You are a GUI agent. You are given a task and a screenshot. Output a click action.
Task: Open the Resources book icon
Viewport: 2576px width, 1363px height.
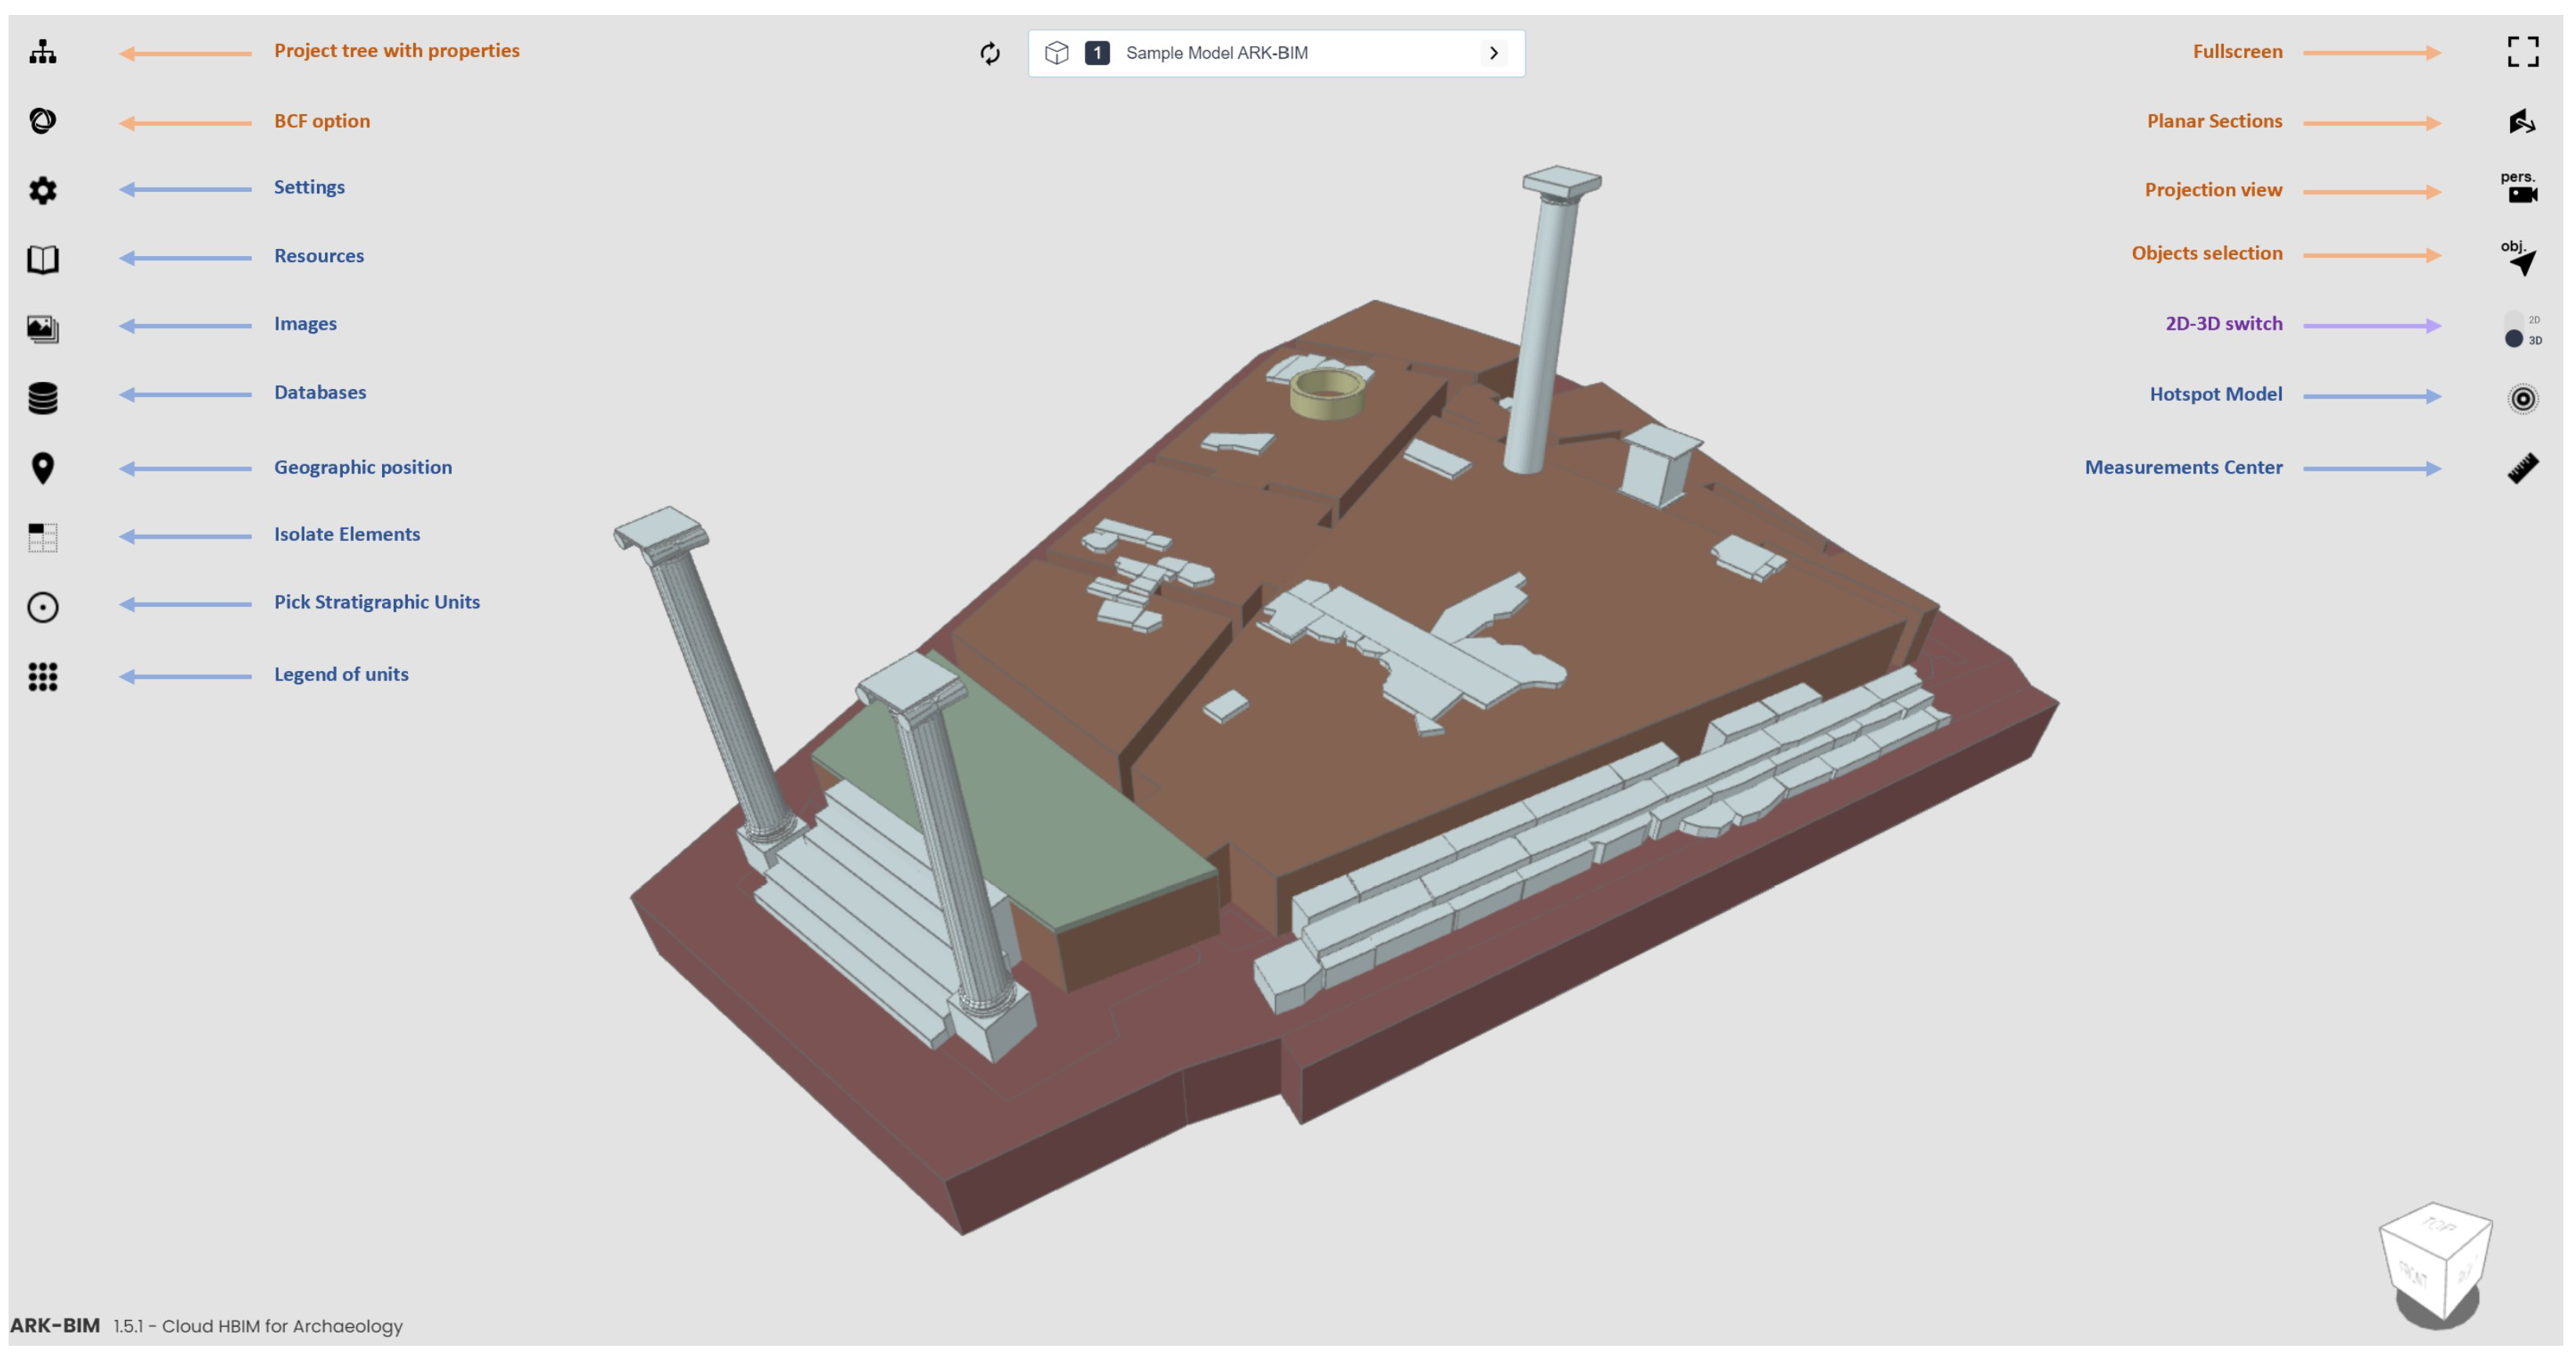42,259
